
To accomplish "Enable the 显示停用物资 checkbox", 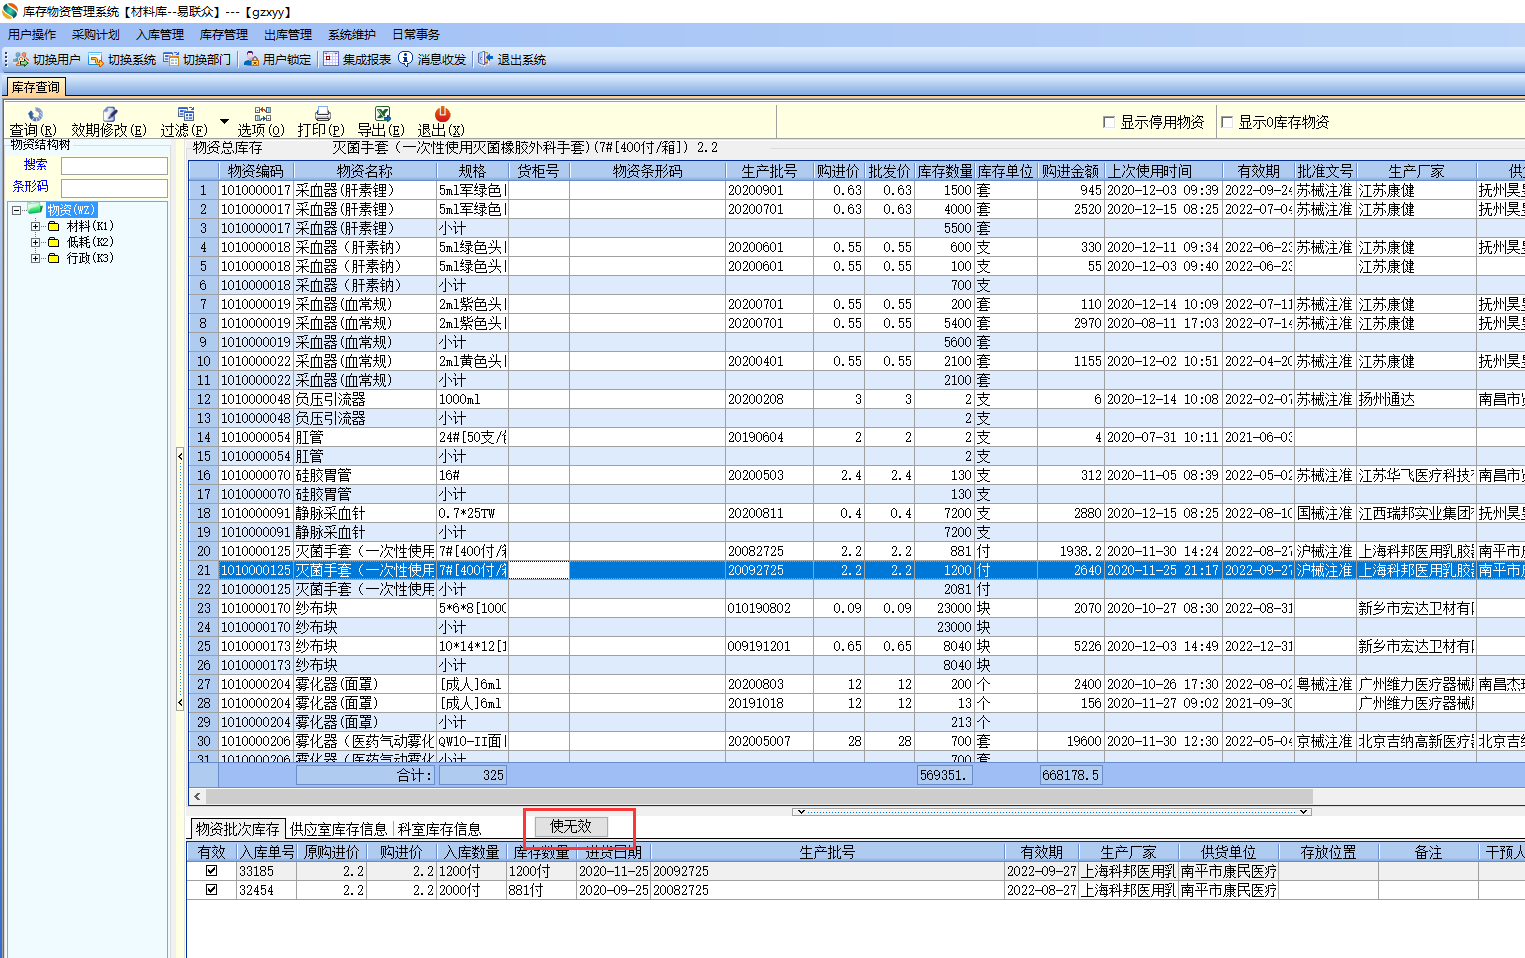I will point(1109,122).
